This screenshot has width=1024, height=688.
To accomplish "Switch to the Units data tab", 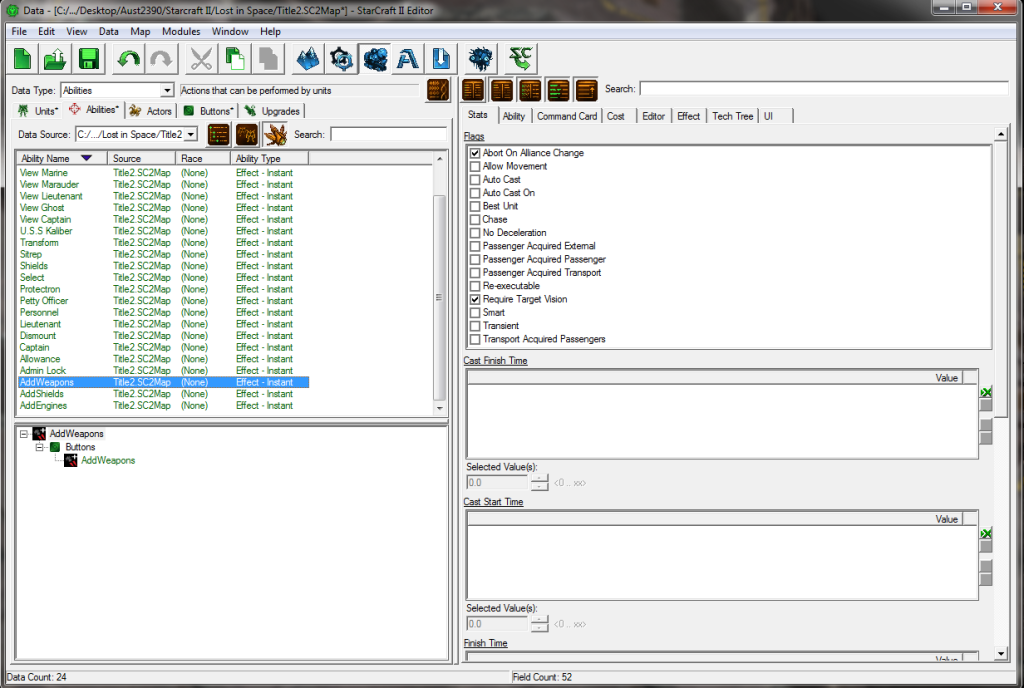I will (x=39, y=111).
